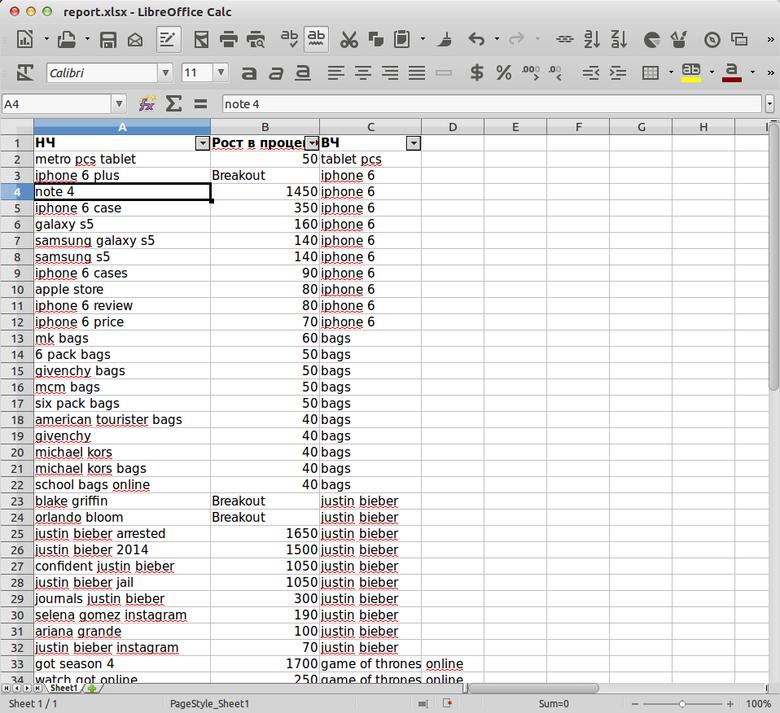
Task: Open the Рост в процентах autofilter dropdown
Action: (312, 144)
